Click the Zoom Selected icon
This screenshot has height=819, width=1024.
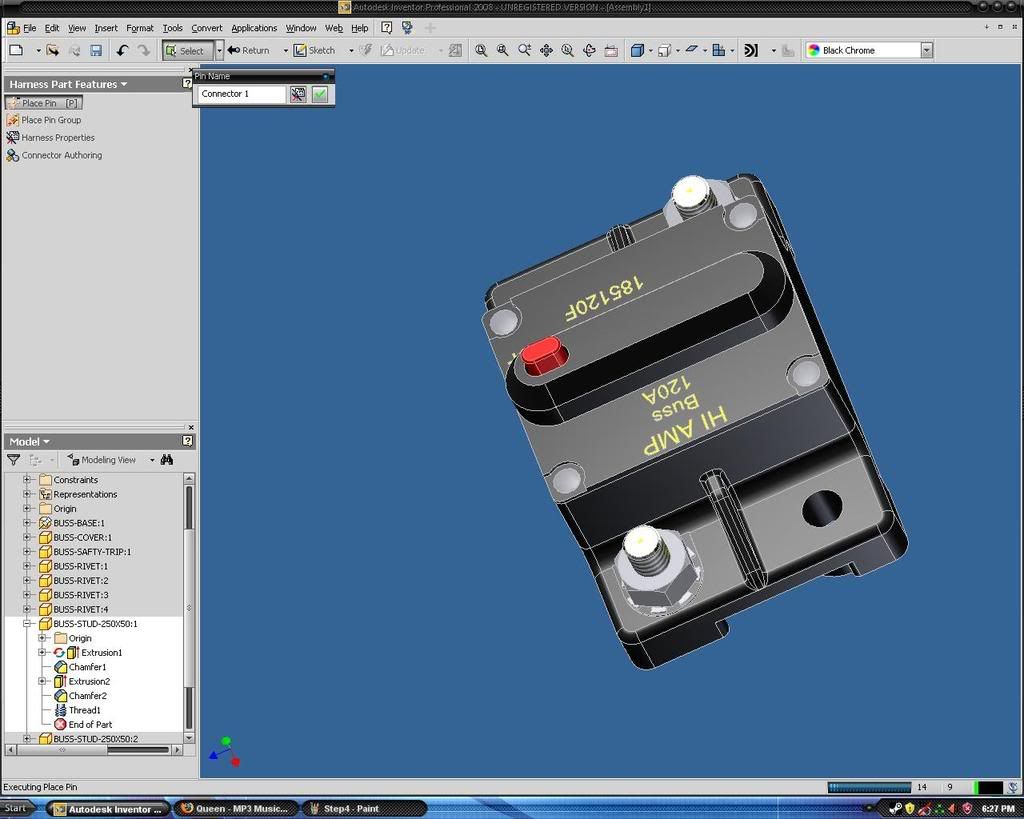(568, 50)
